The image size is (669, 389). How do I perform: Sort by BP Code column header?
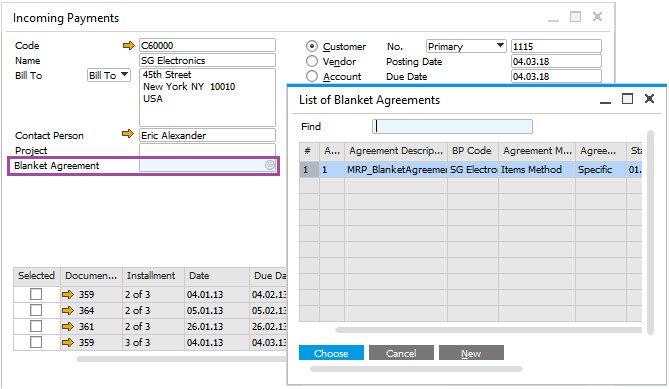coord(473,151)
